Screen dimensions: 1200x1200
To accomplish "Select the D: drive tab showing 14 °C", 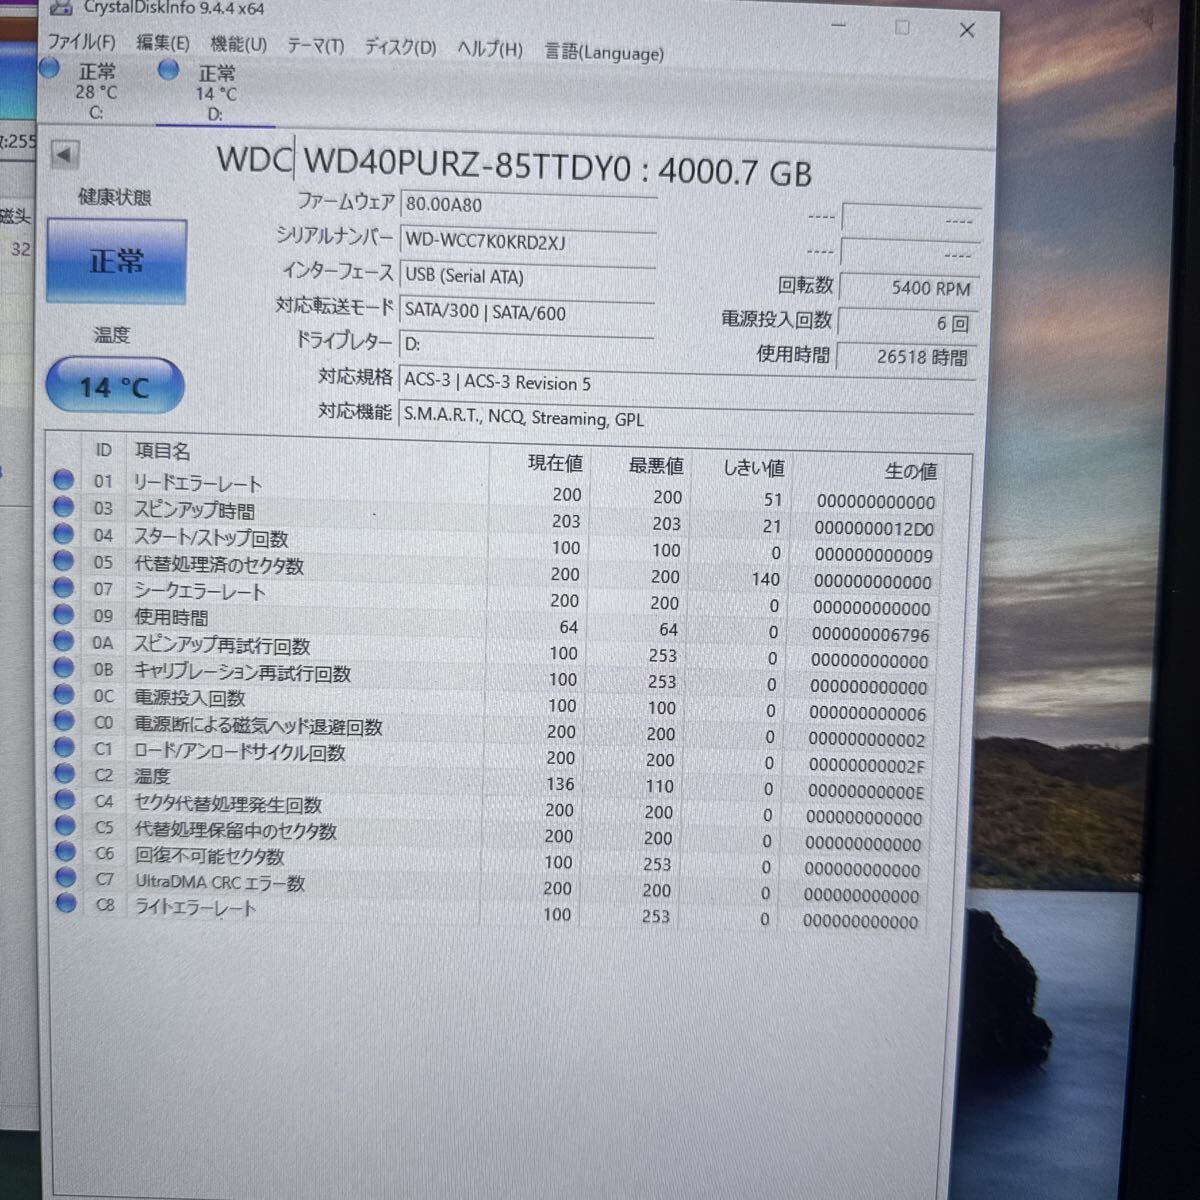I will [x=214, y=92].
